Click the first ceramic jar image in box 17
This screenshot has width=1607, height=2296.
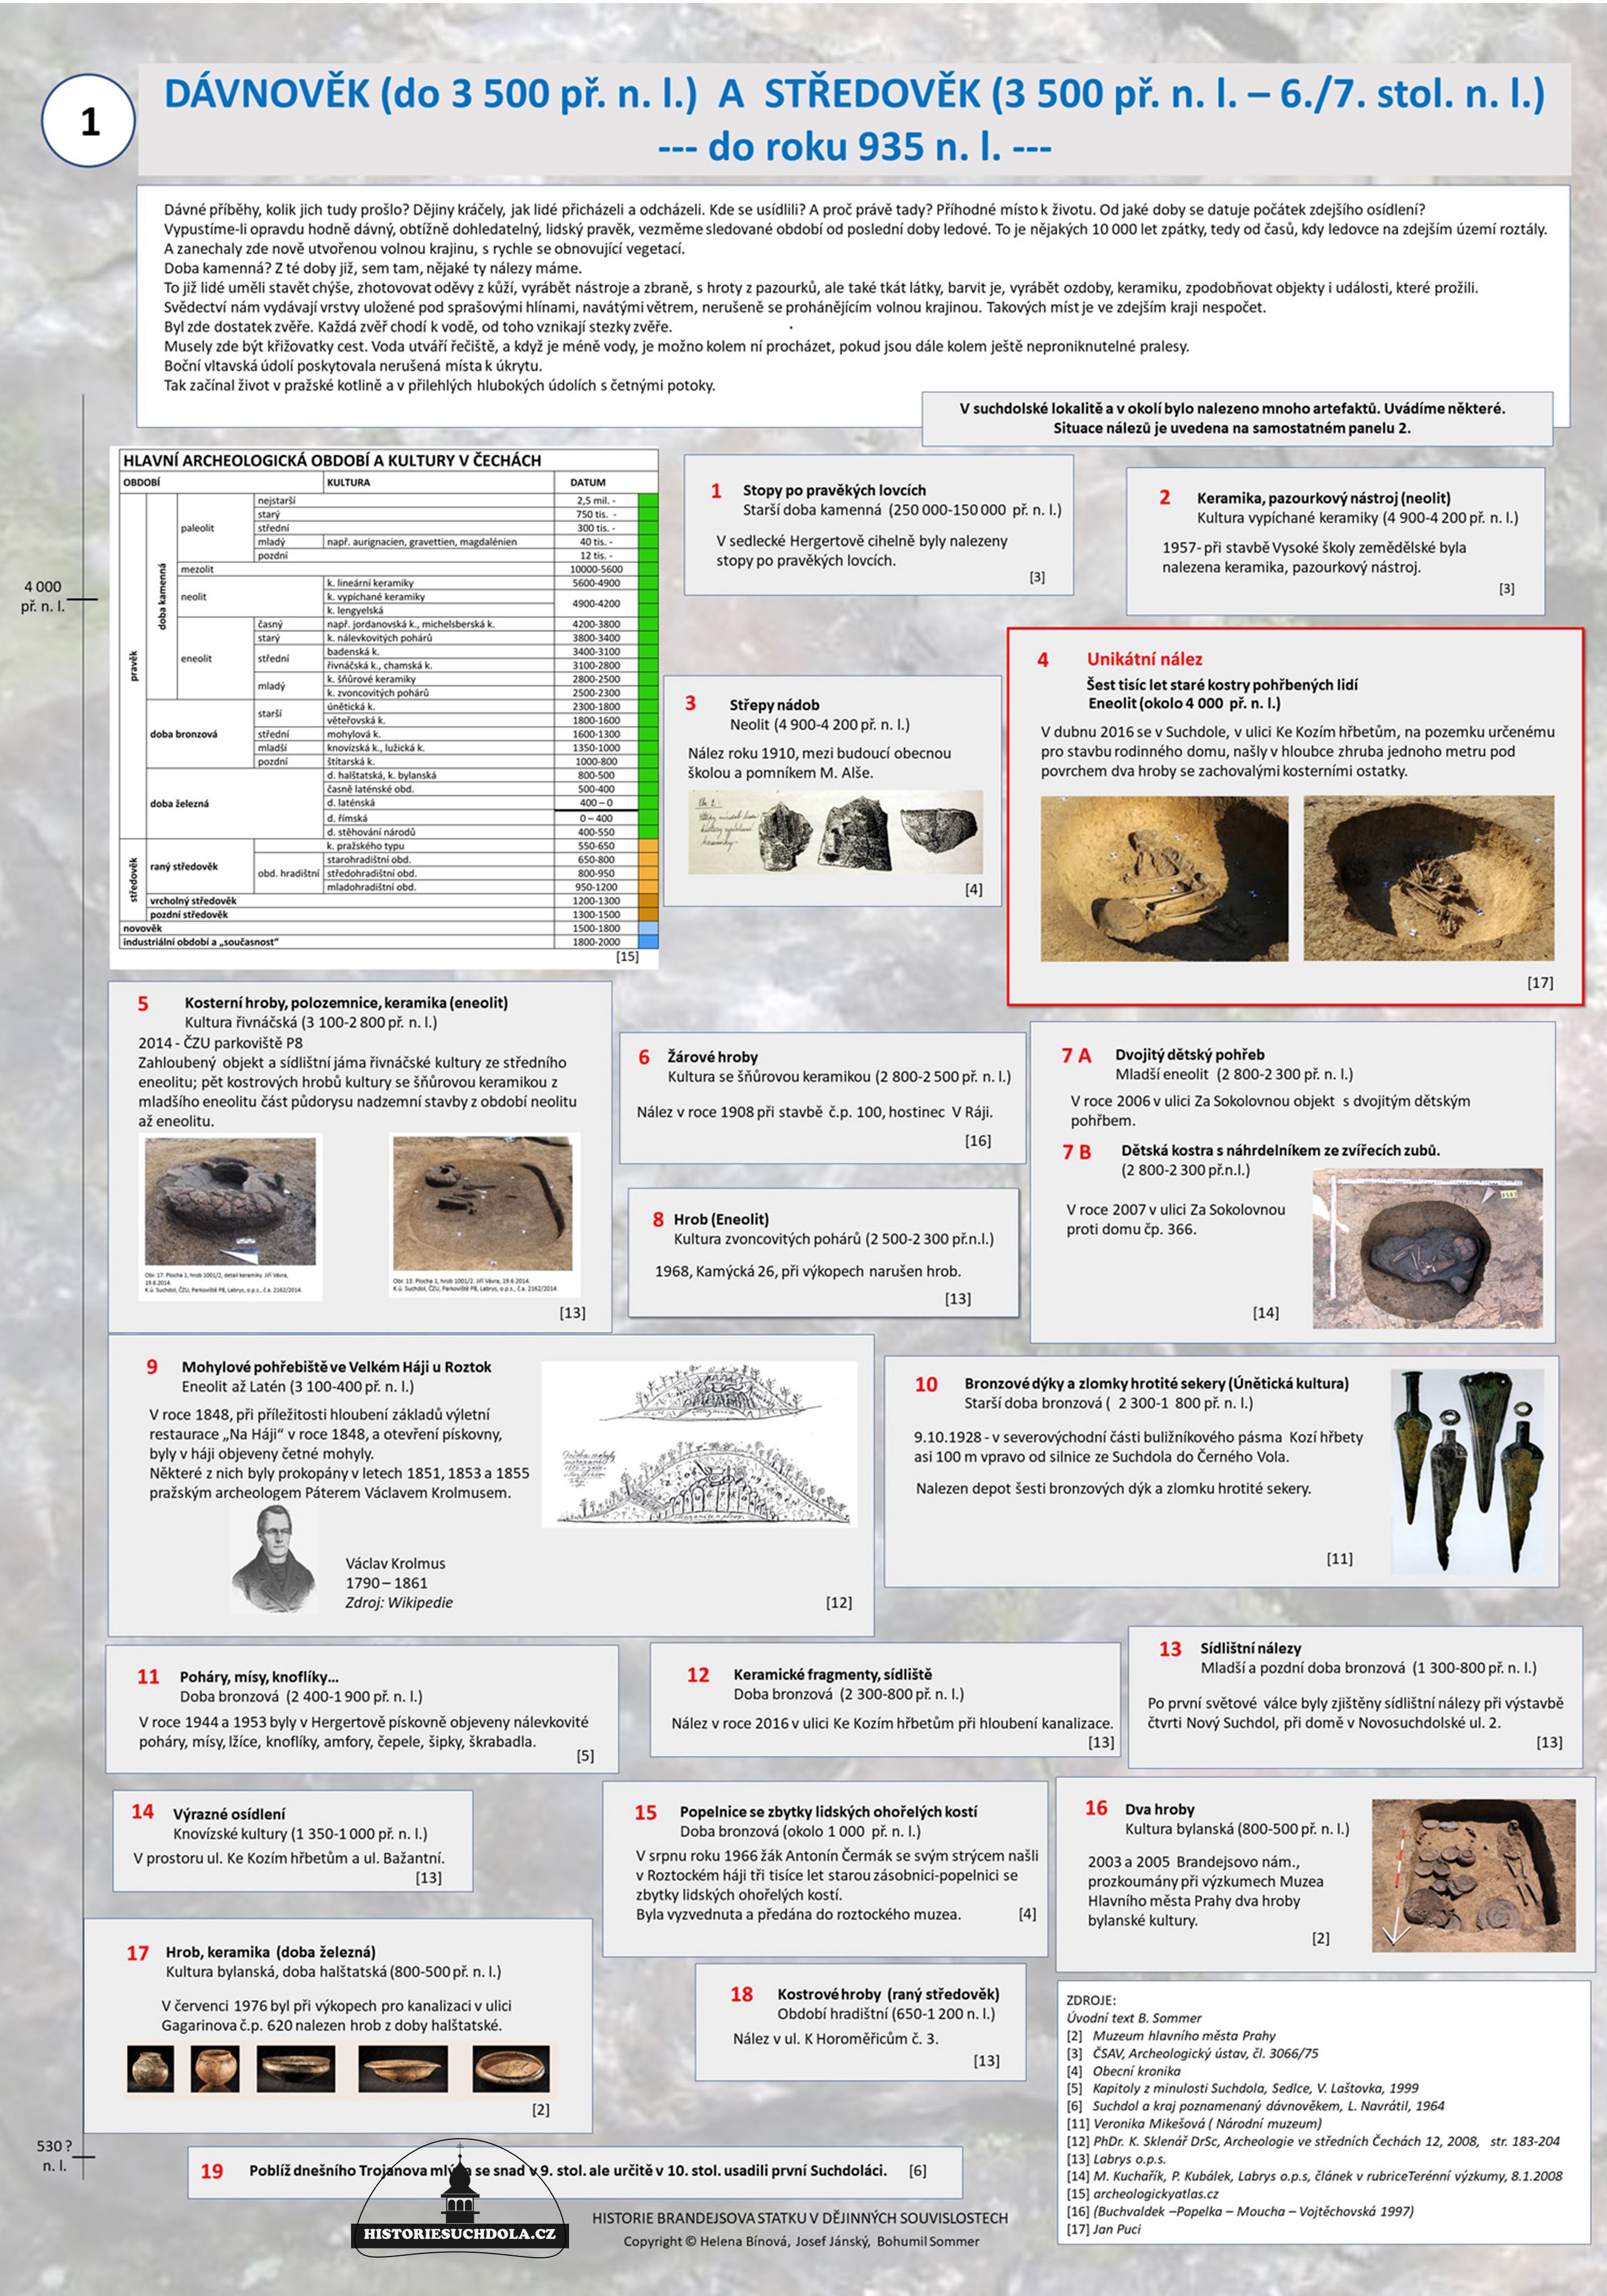151,2070
